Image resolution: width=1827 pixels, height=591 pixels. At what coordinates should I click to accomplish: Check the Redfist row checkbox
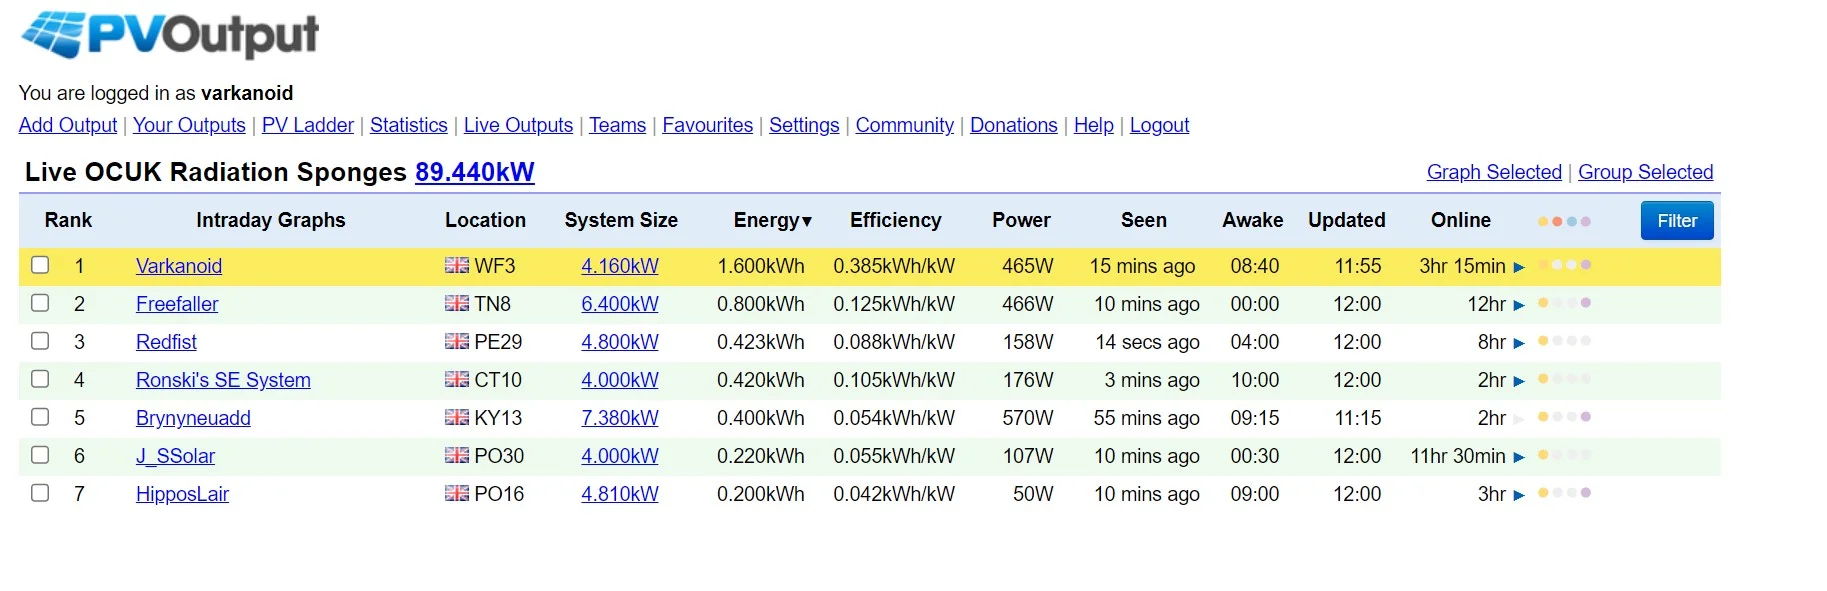[40, 341]
